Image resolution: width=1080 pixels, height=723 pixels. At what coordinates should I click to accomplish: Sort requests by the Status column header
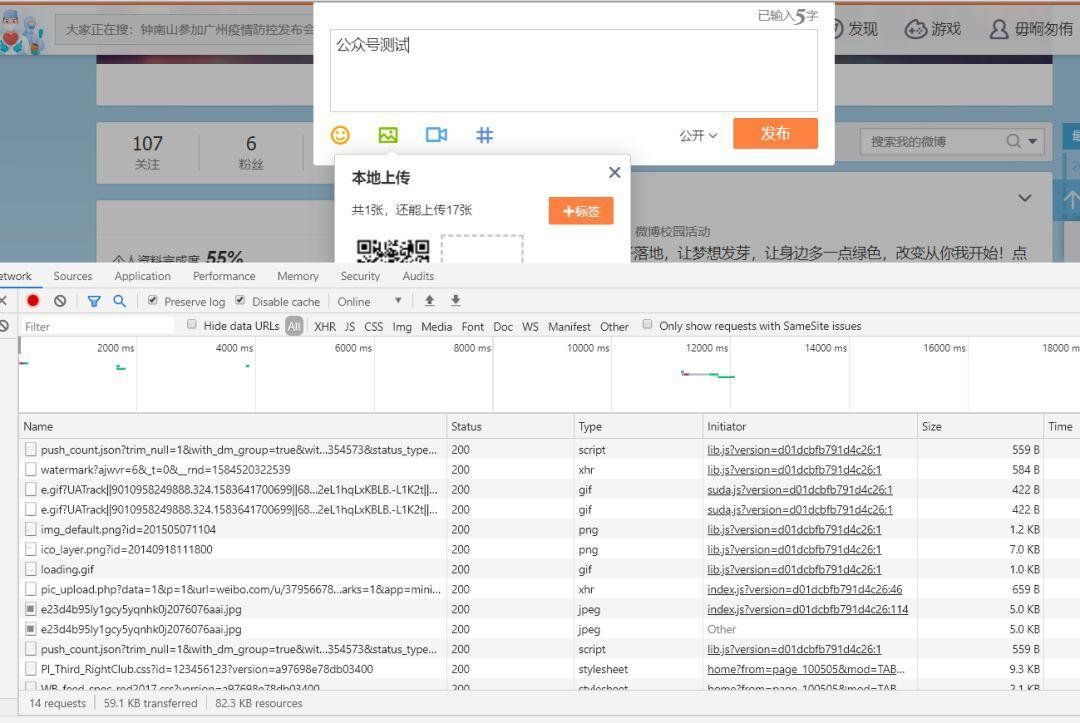click(510, 426)
